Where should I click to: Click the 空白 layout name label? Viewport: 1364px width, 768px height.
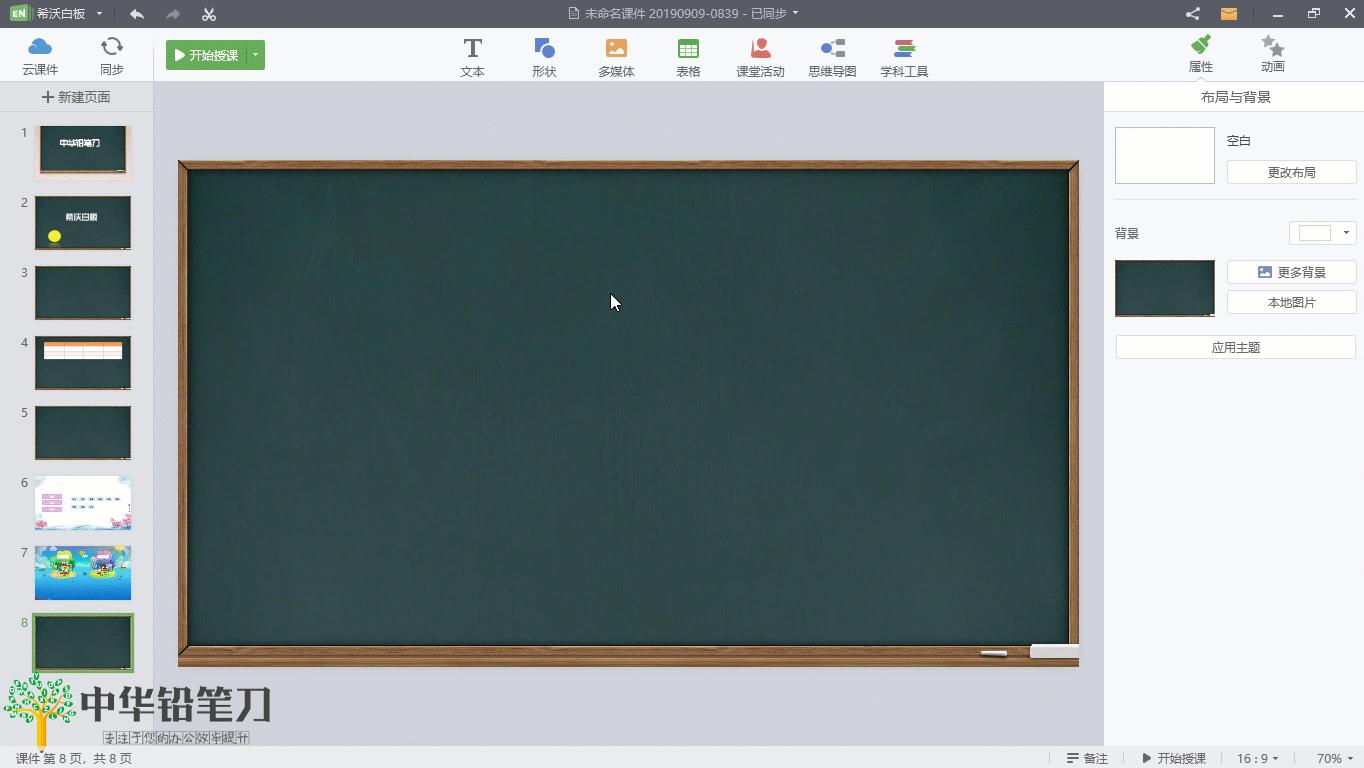1239,141
